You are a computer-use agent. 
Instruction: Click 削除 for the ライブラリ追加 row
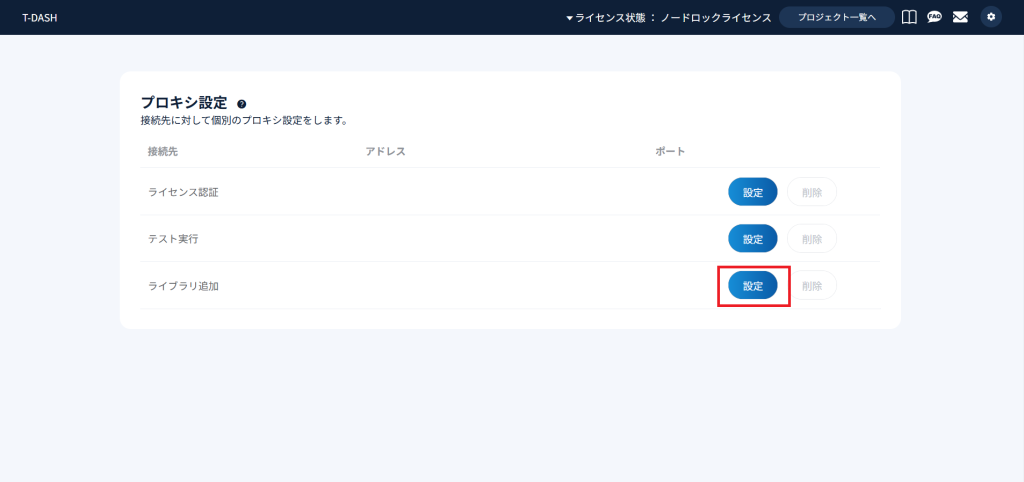pyautogui.click(x=811, y=286)
